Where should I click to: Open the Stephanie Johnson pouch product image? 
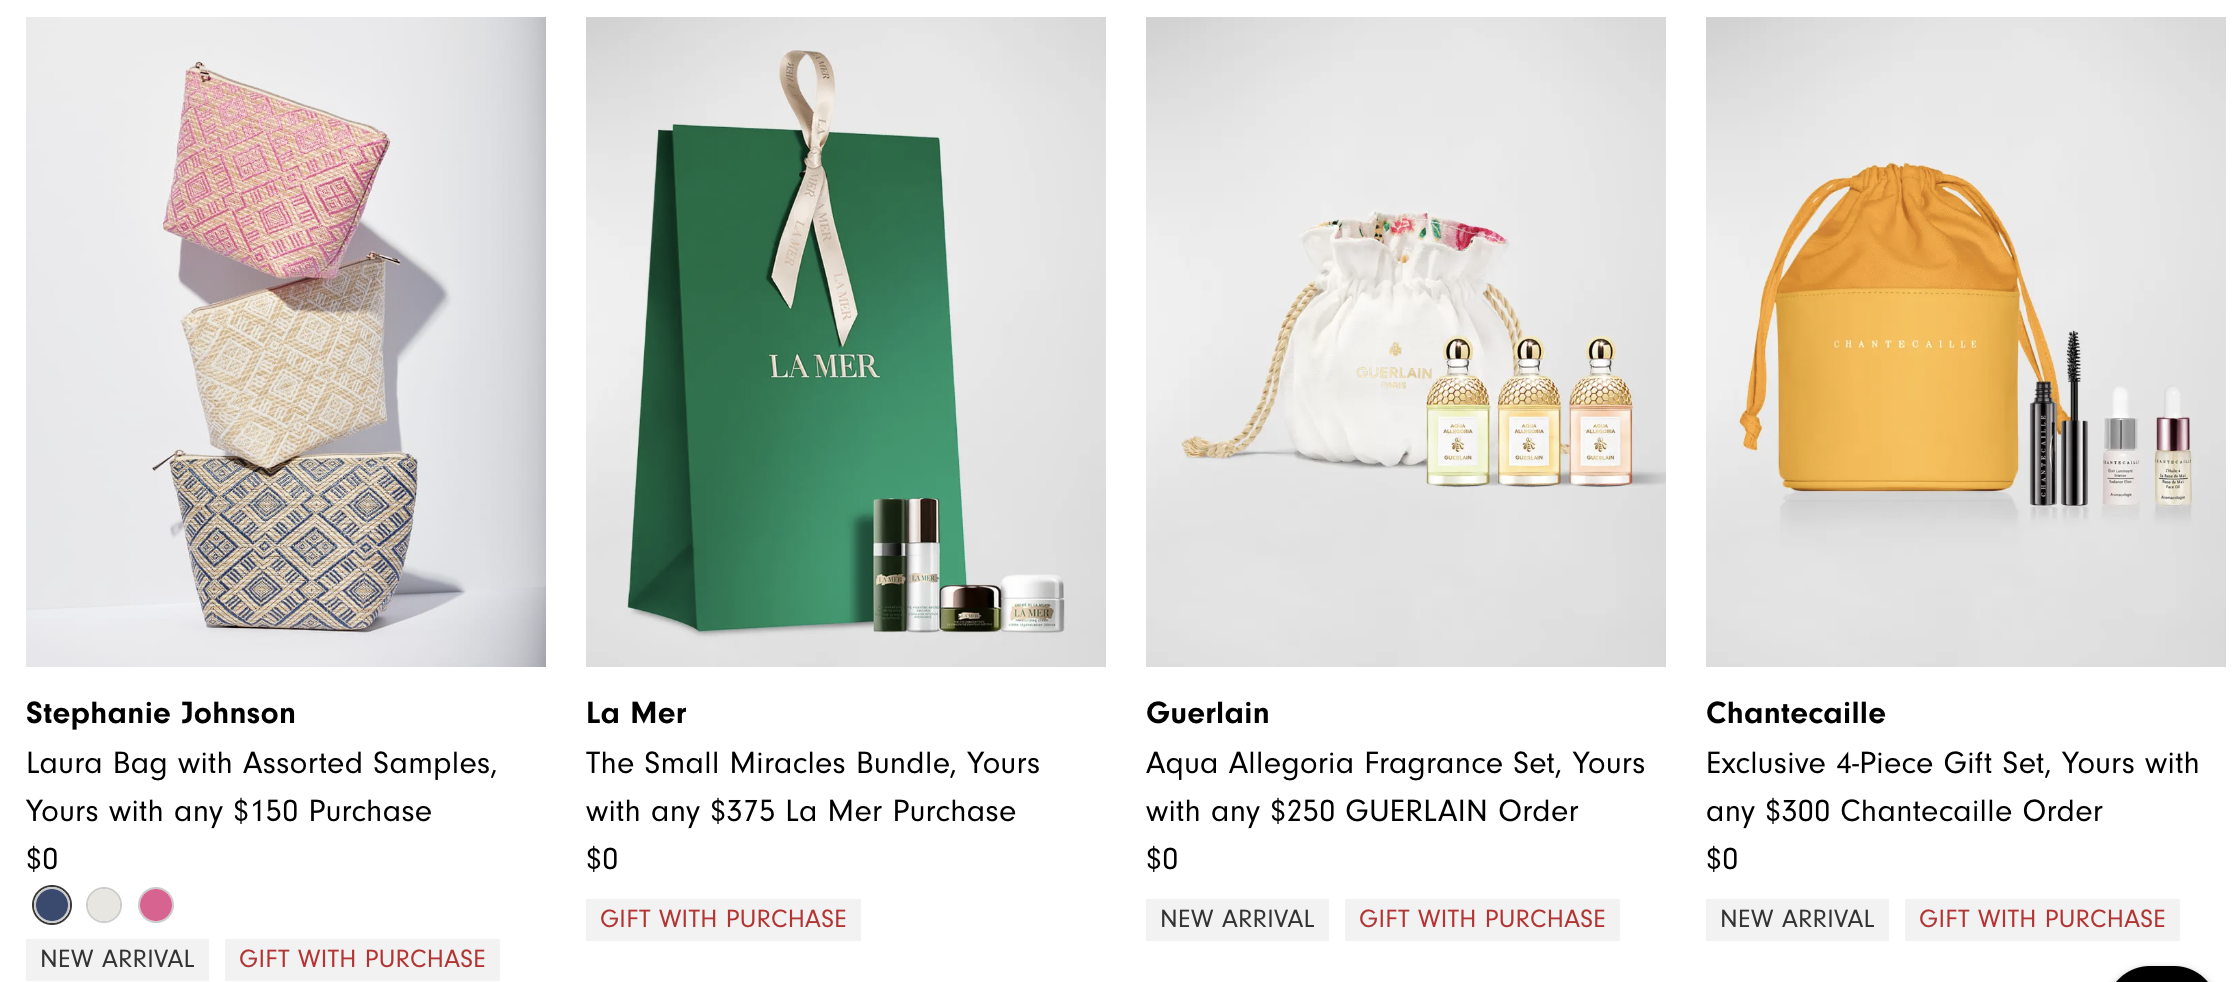[x=286, y=342]
